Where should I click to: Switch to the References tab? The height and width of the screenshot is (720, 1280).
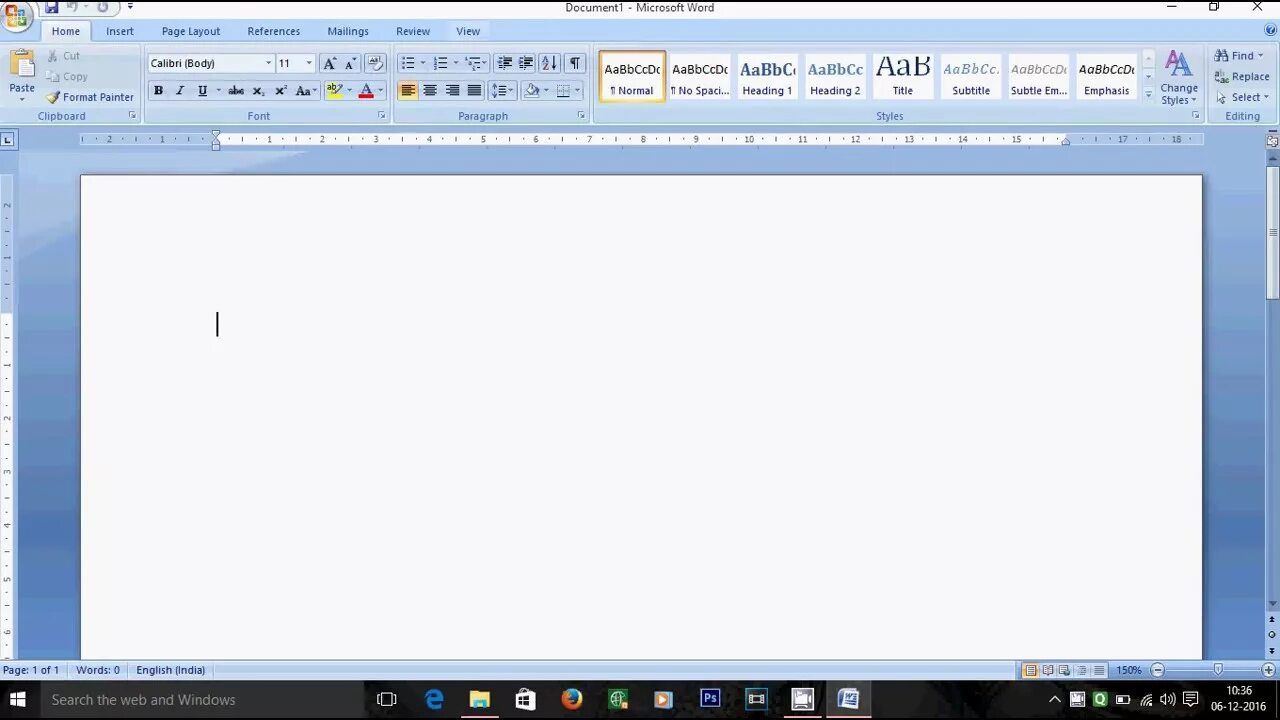[273, 31]
